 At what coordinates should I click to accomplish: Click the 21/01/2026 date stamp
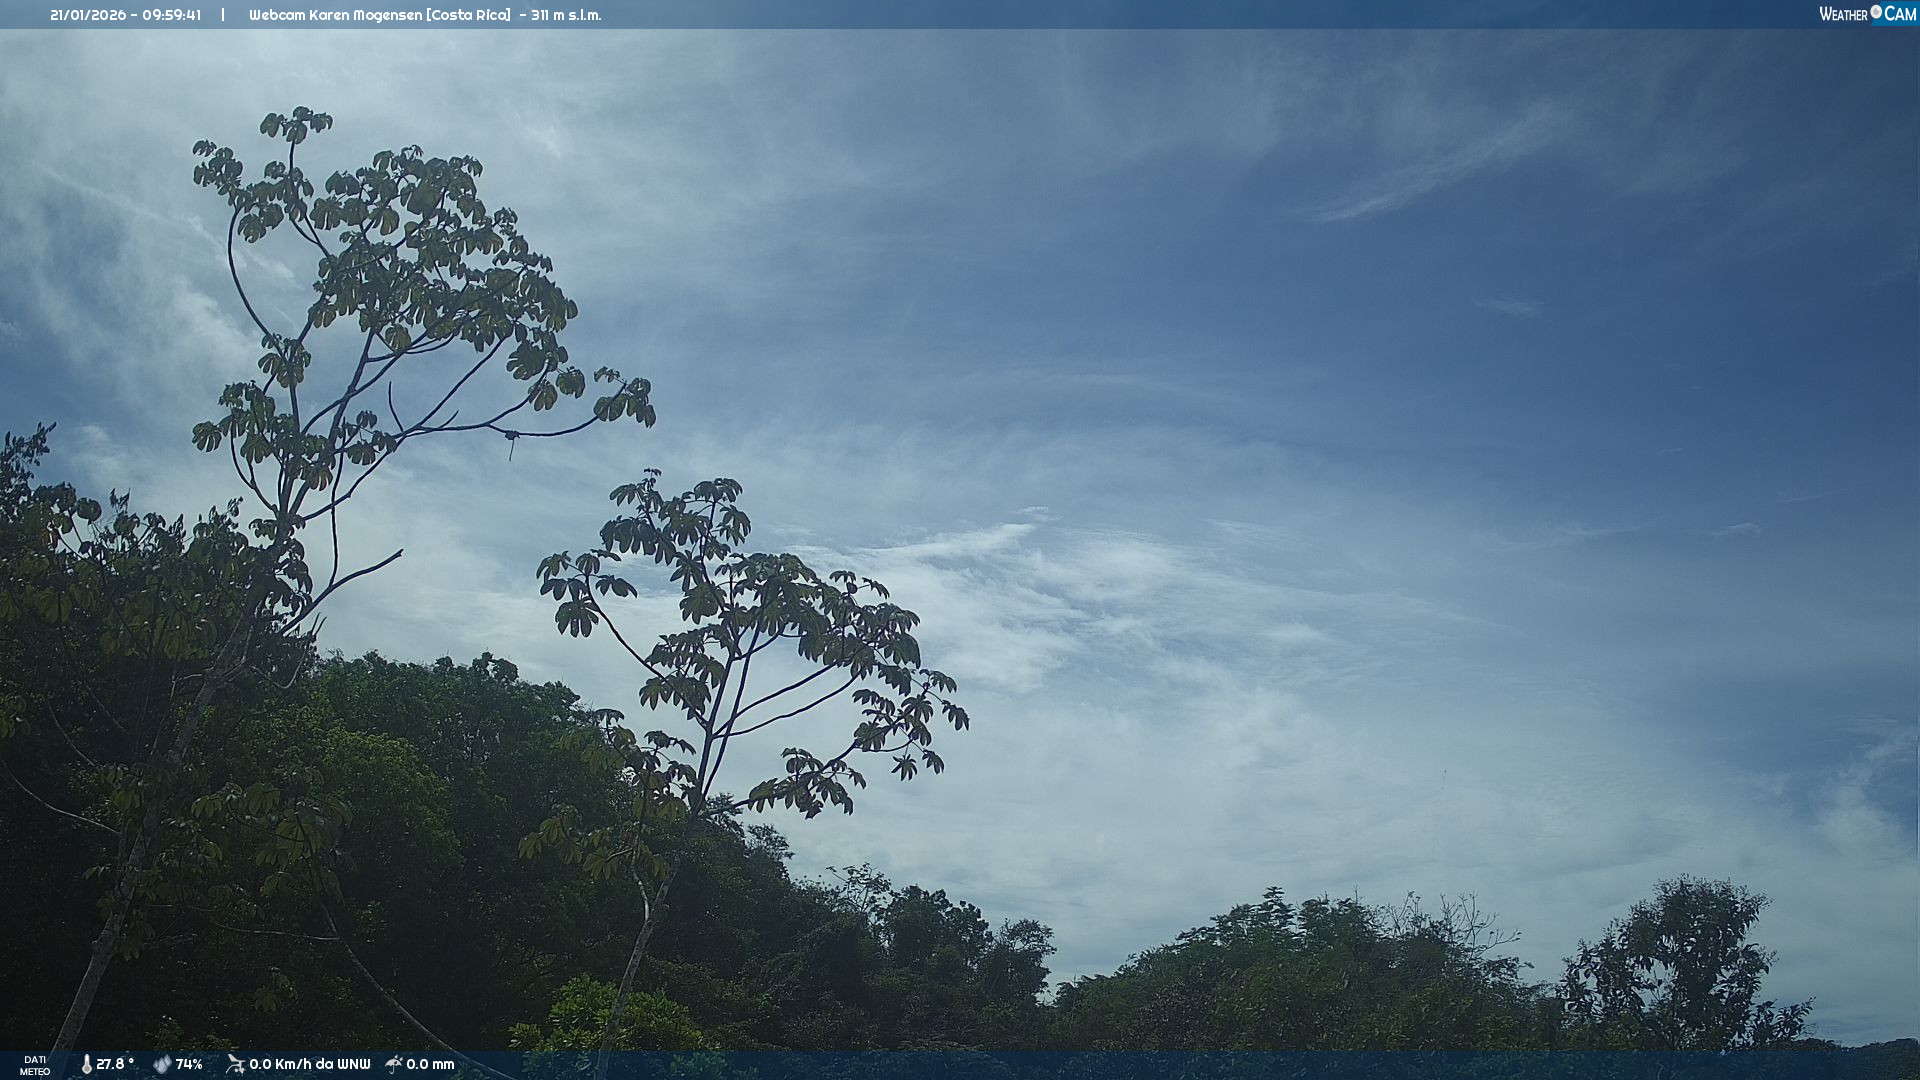88,15
